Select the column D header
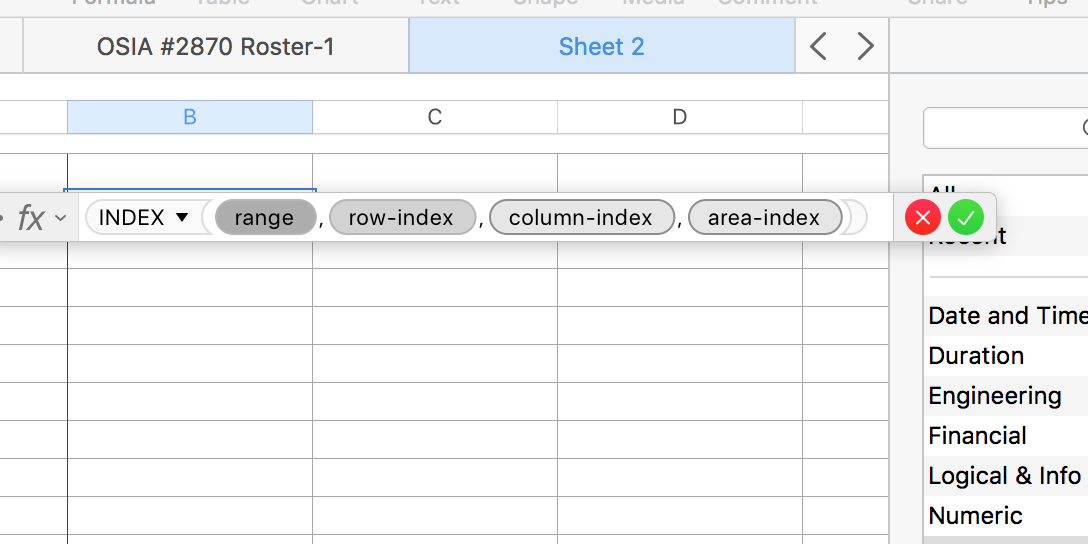This screenshot has width=1088, height=544. click(680, 117)
